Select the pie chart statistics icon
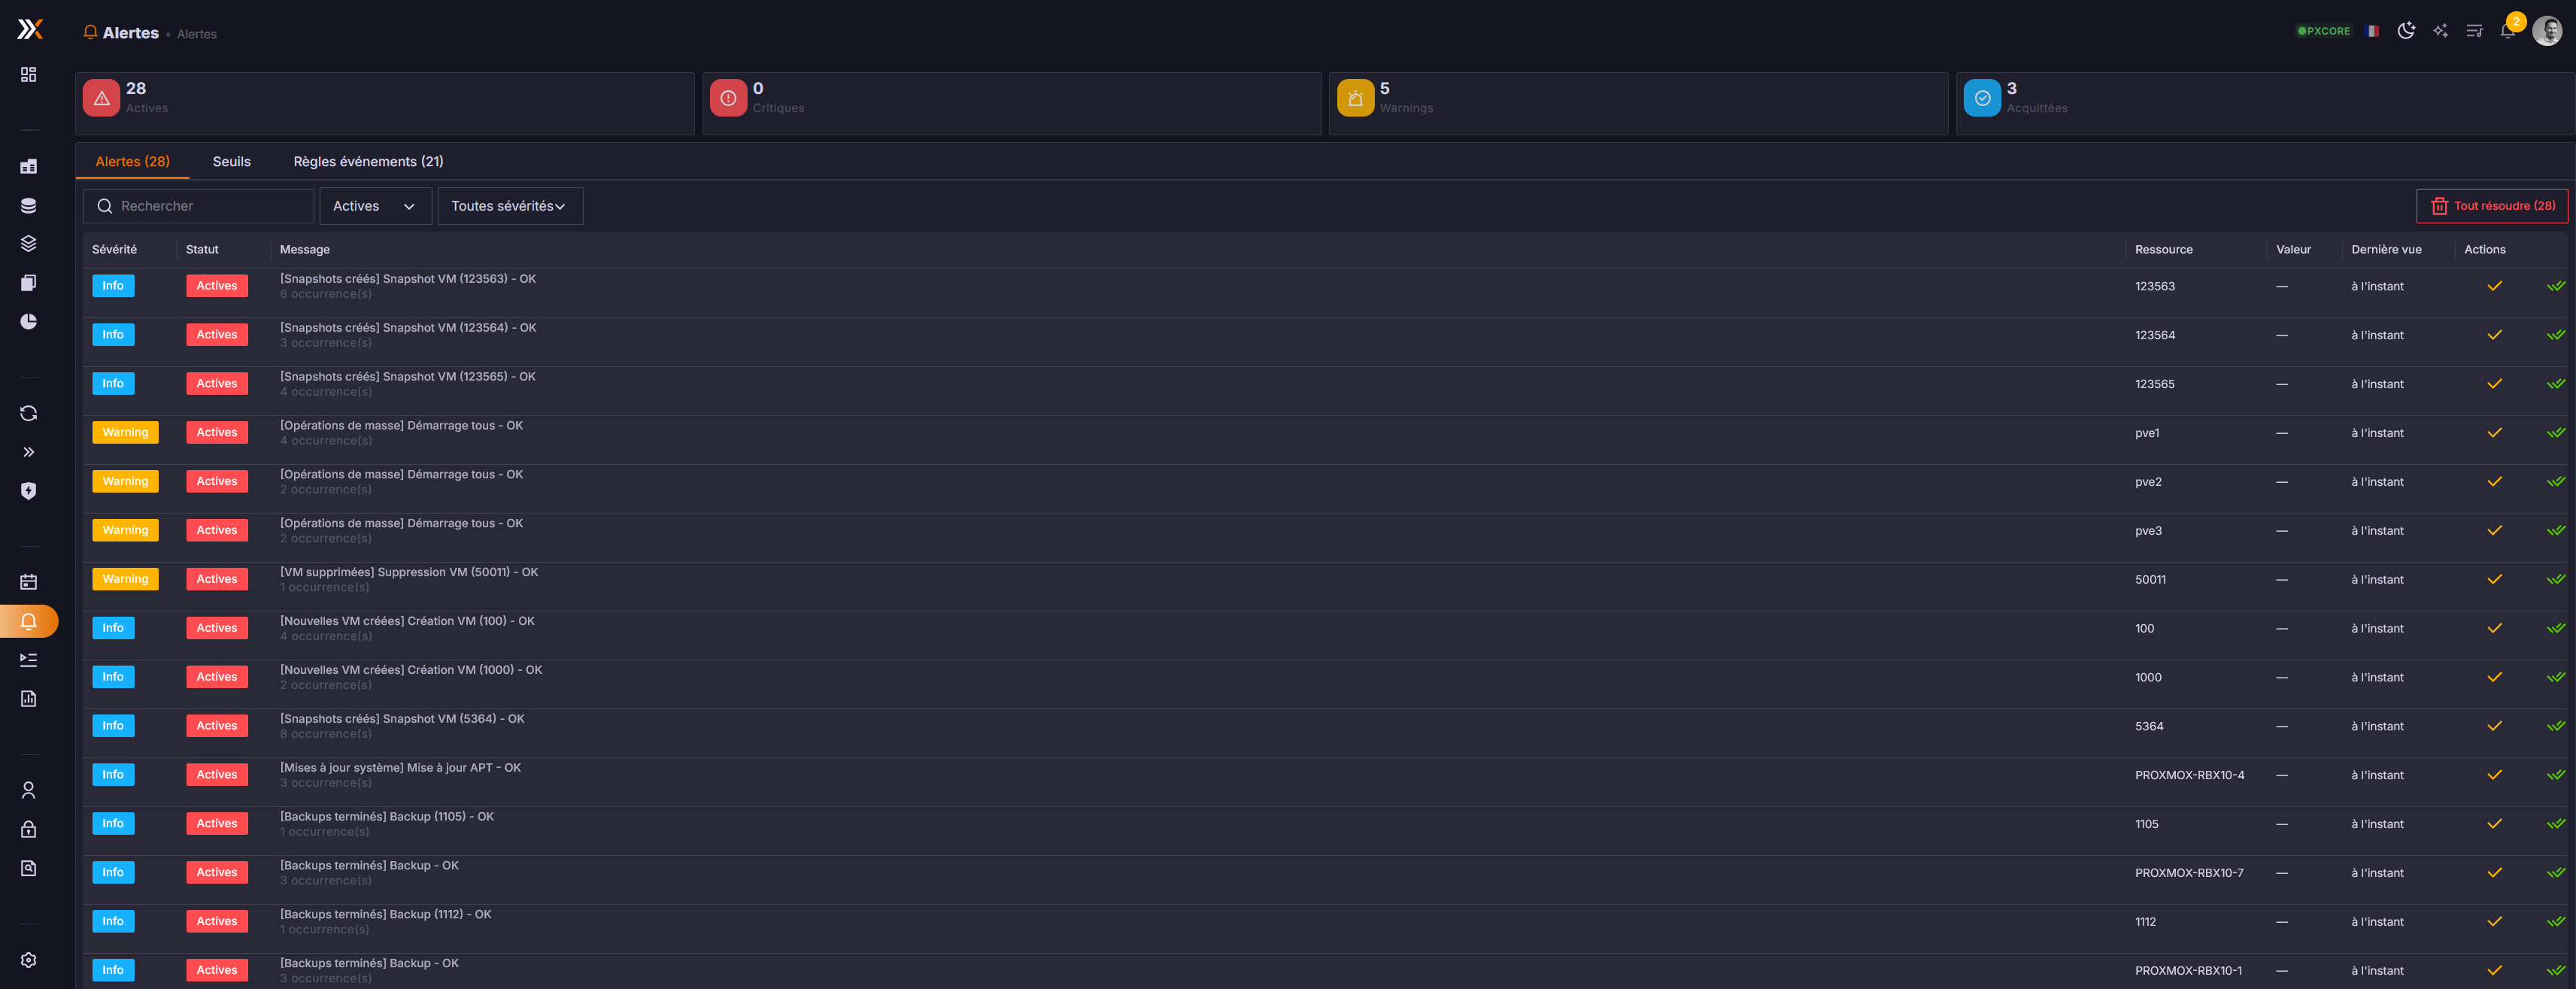Image resolution: width=2576 pixels, height=989 pixels. (x=27, y=321)
